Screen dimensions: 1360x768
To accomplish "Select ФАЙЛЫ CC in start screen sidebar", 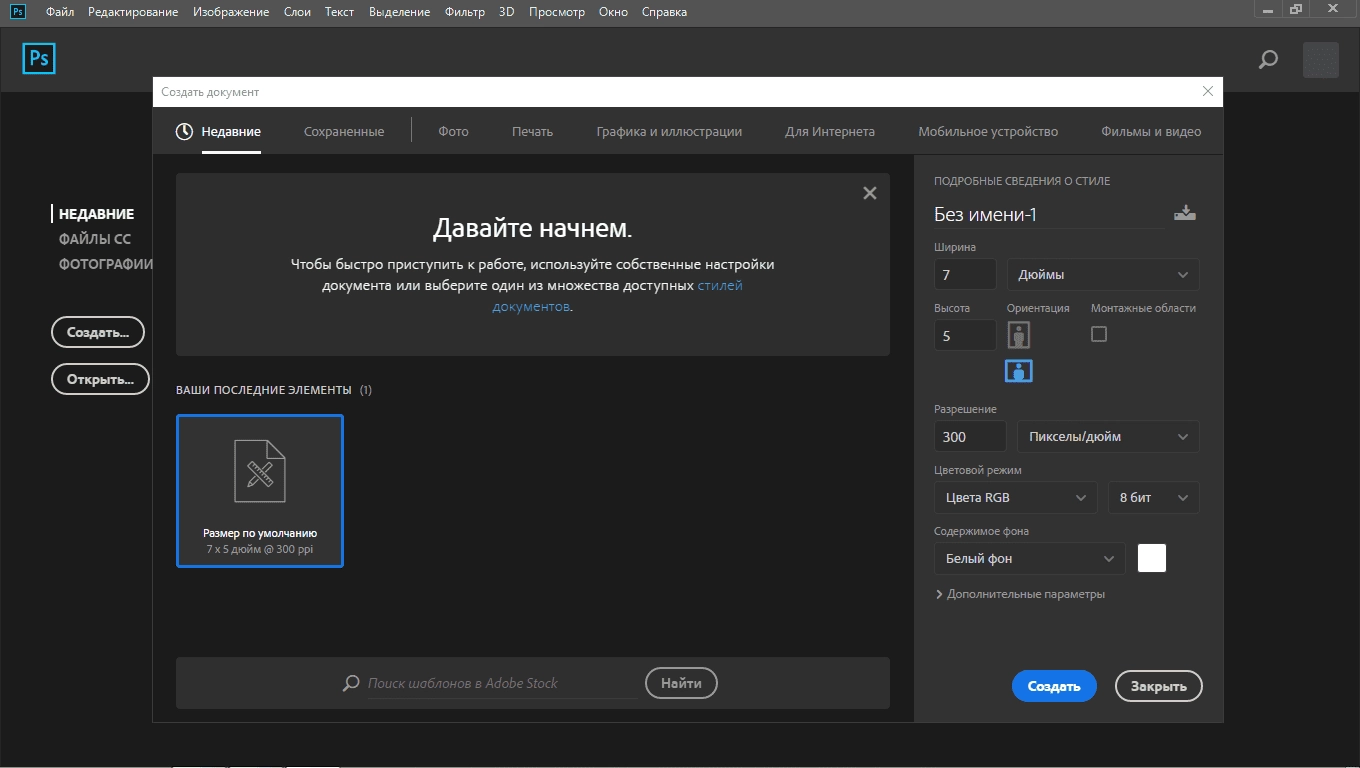I will tap(95, 239).
